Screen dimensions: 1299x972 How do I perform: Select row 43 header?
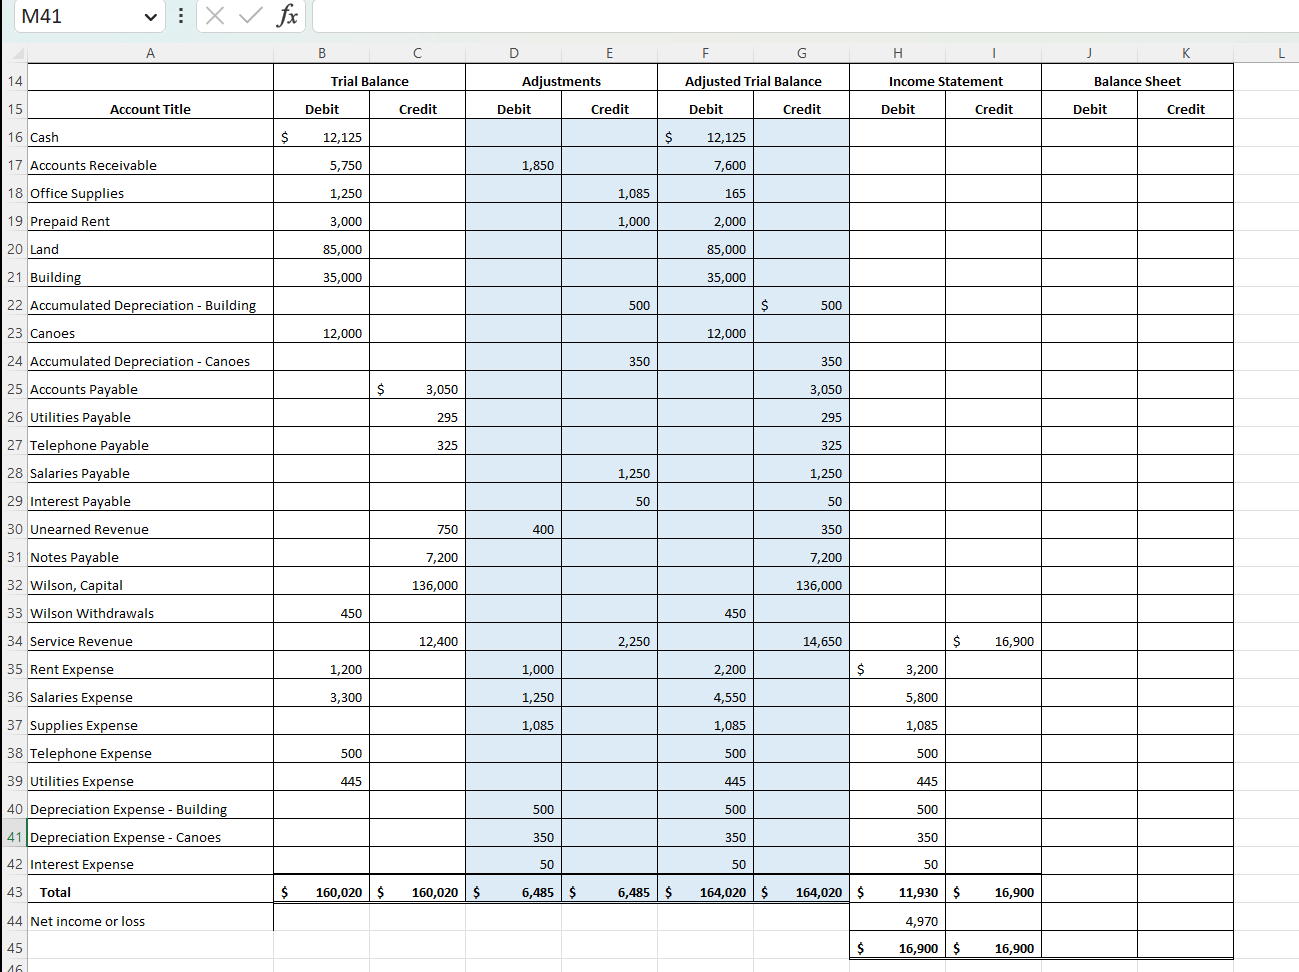14,891
